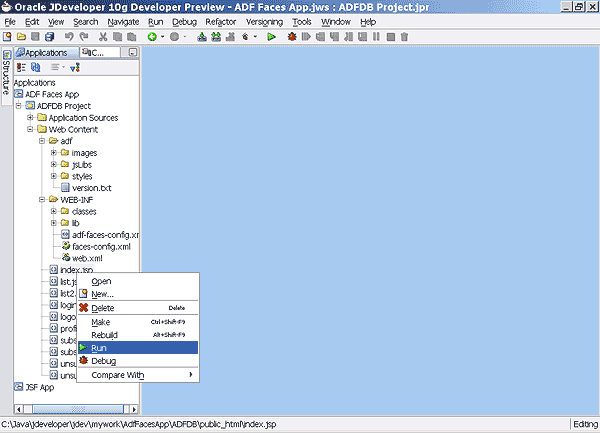Viewport: 600px width, 433px height.
Task: Click the navigator horizontal scrollbar left arrow
Action: tap(18, 409)
